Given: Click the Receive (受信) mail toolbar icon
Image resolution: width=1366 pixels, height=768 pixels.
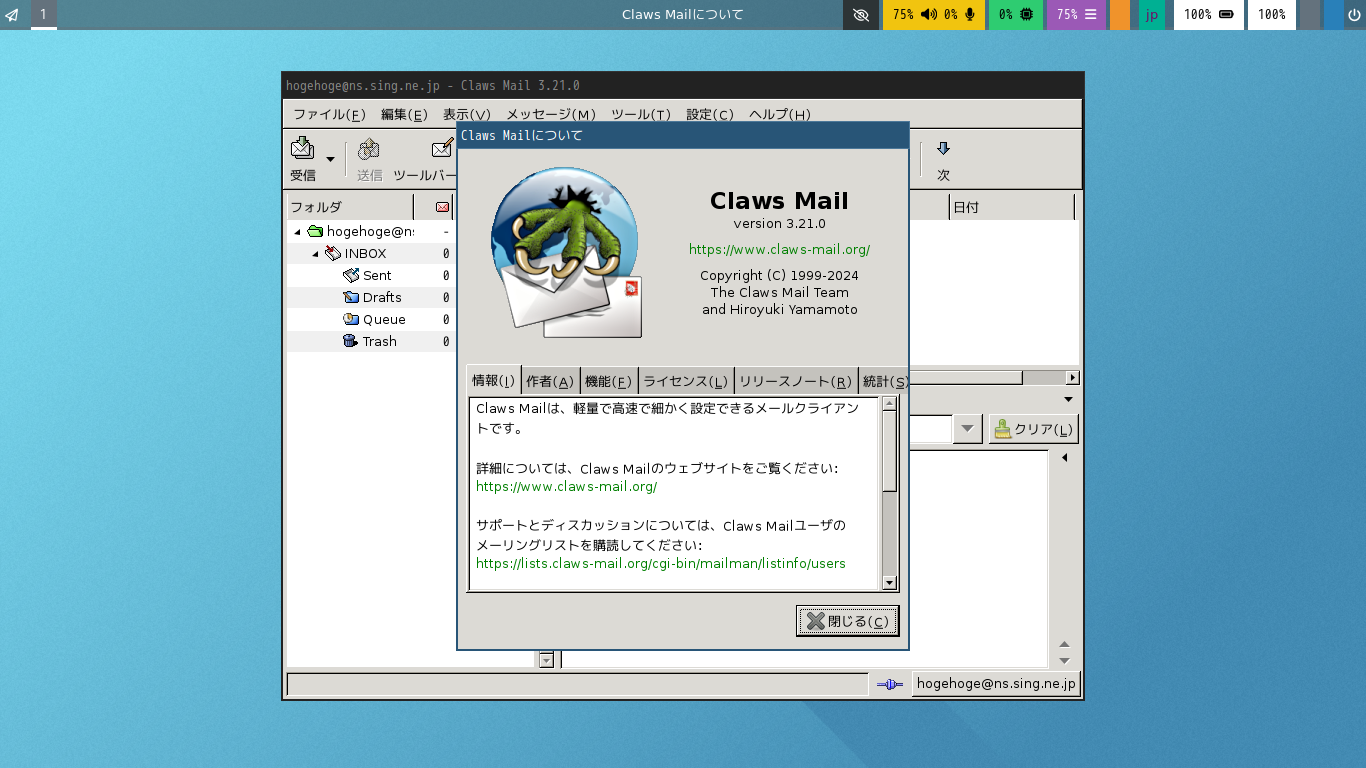Looking at the screenshot, I should [x=302, y=149].
